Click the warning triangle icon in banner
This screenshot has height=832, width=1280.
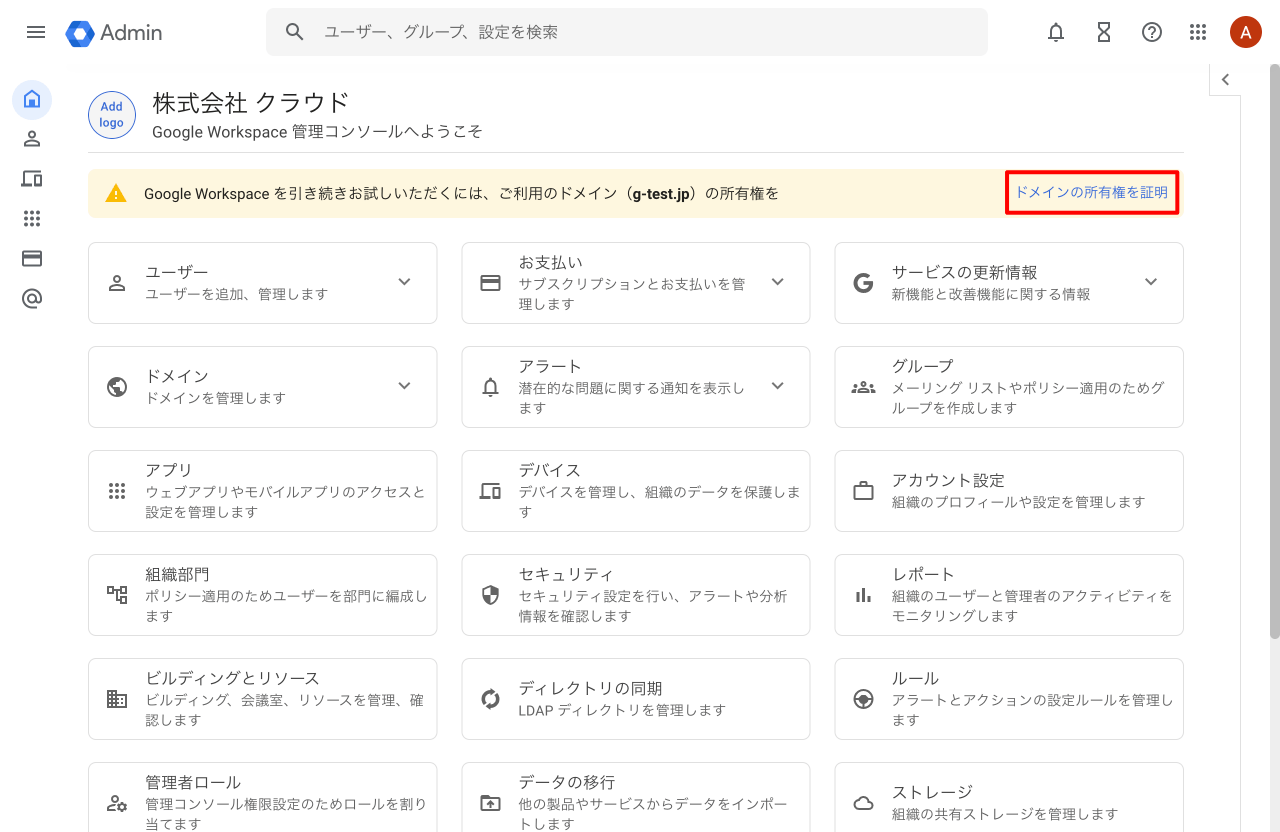tap(117, 194)
